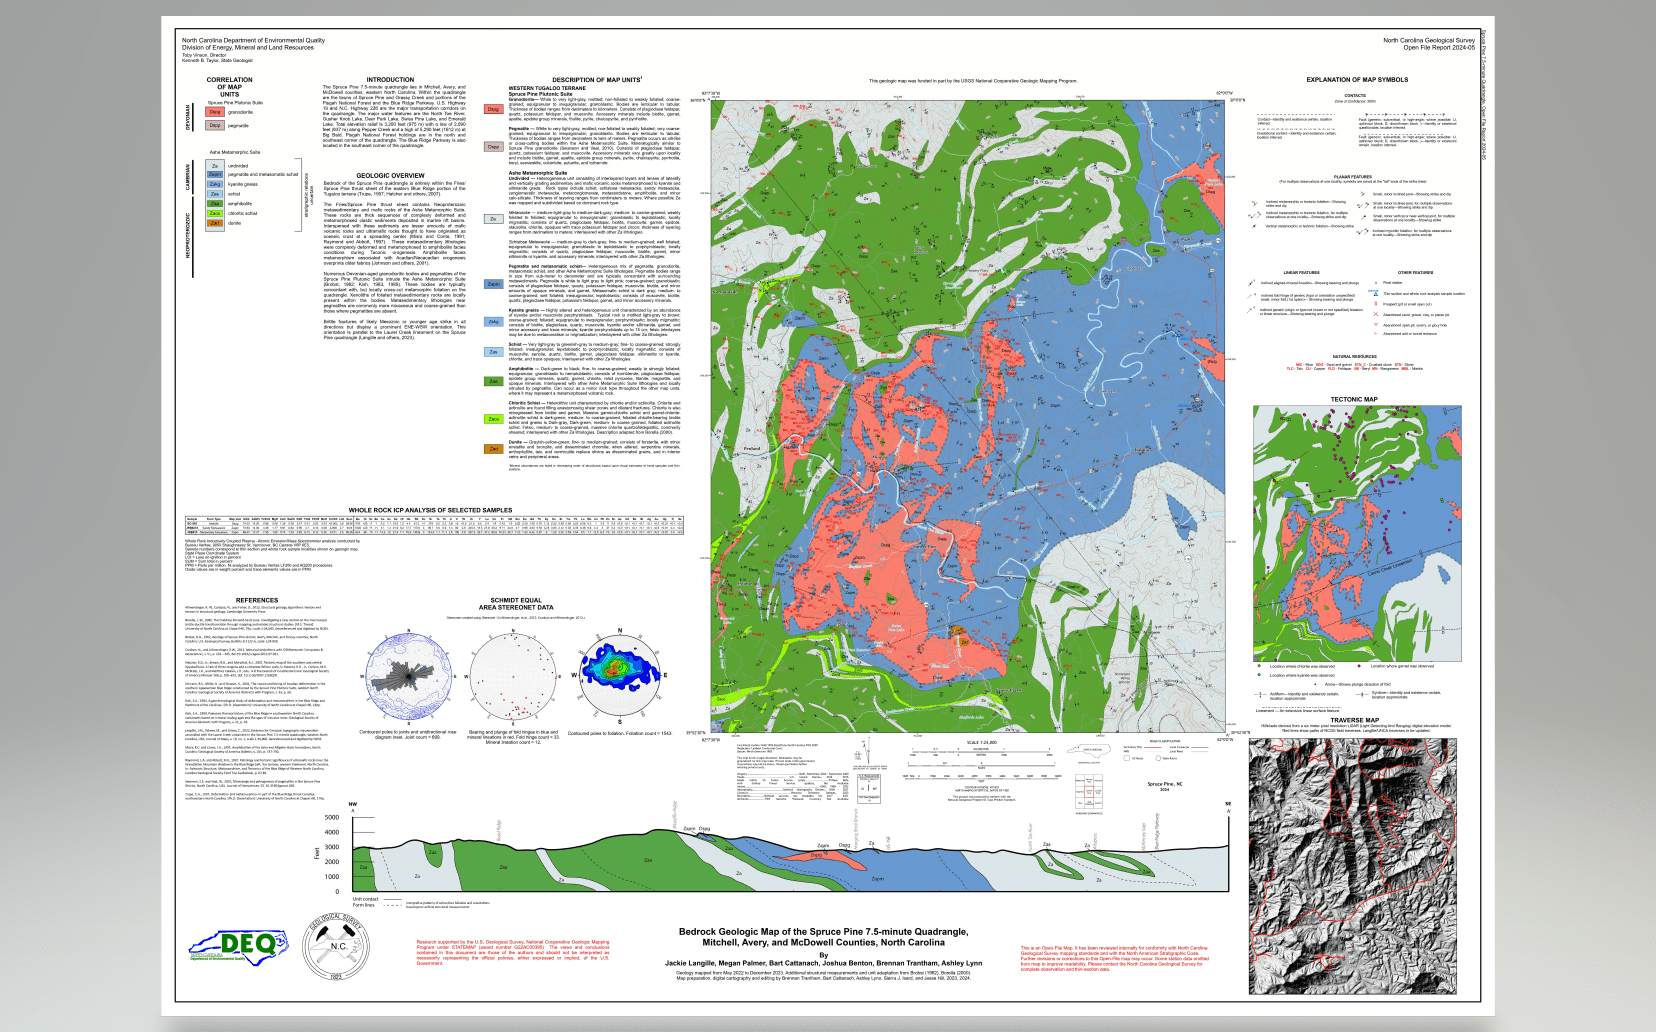
Task: Click the Dsgg granodiorite swatch in Correlation chart
Action: [214, 113]
